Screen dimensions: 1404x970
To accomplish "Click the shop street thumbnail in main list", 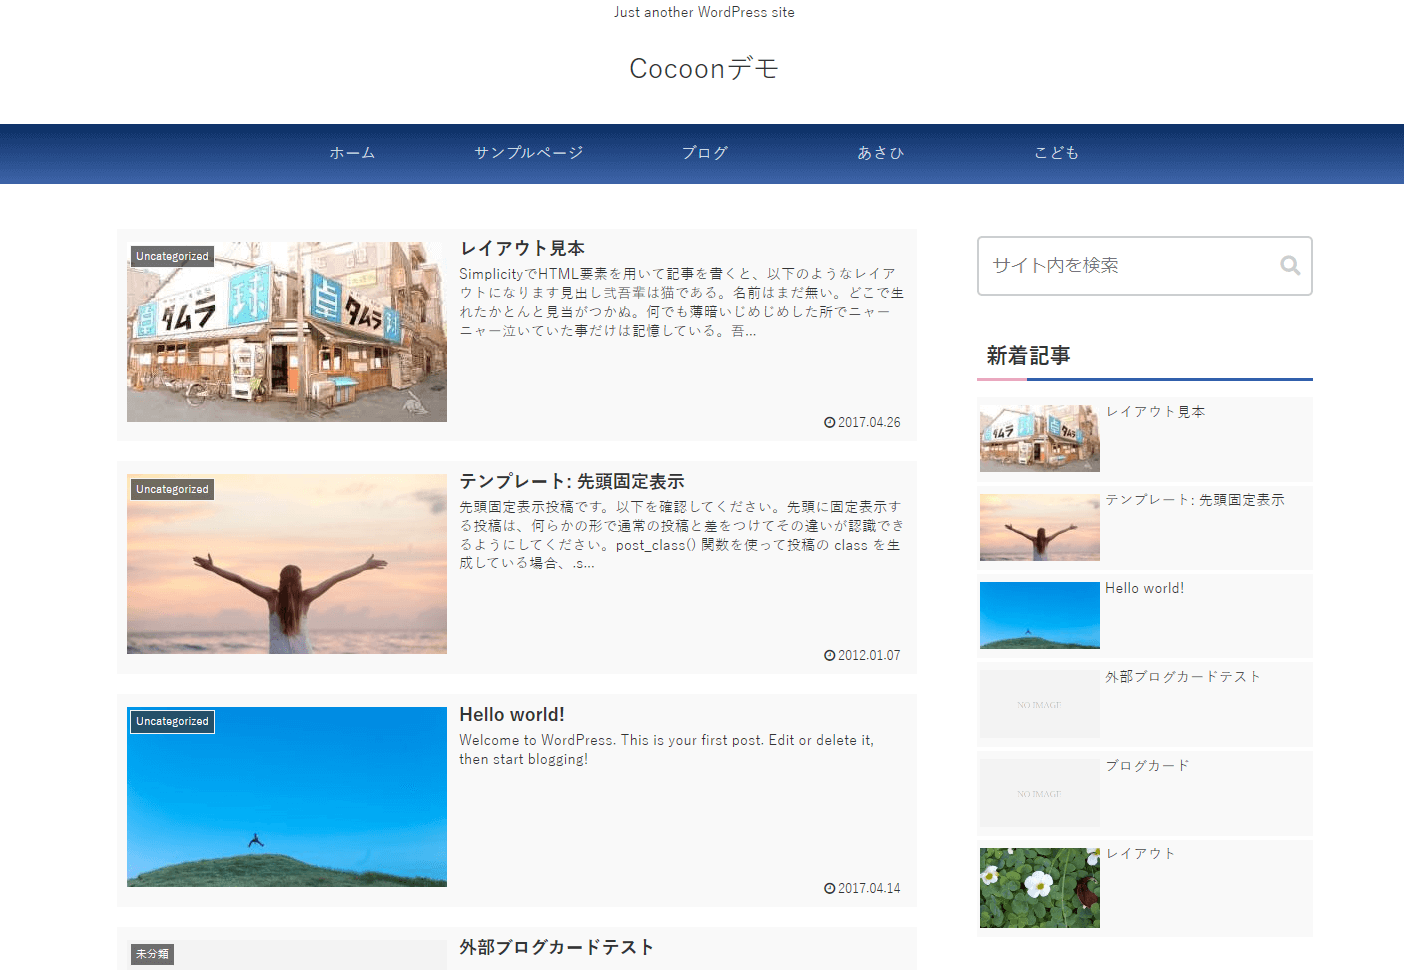I will click(x=287, y=332).
